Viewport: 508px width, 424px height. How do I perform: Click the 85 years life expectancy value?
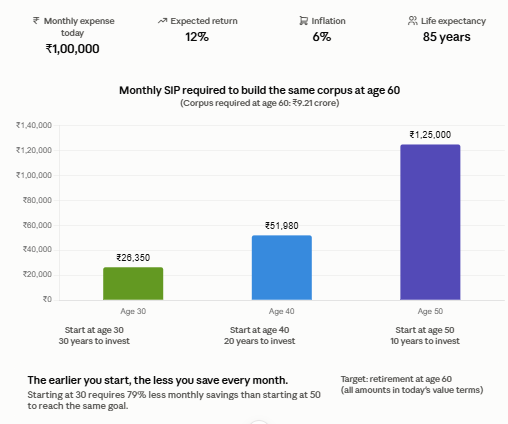click(447, 37)
